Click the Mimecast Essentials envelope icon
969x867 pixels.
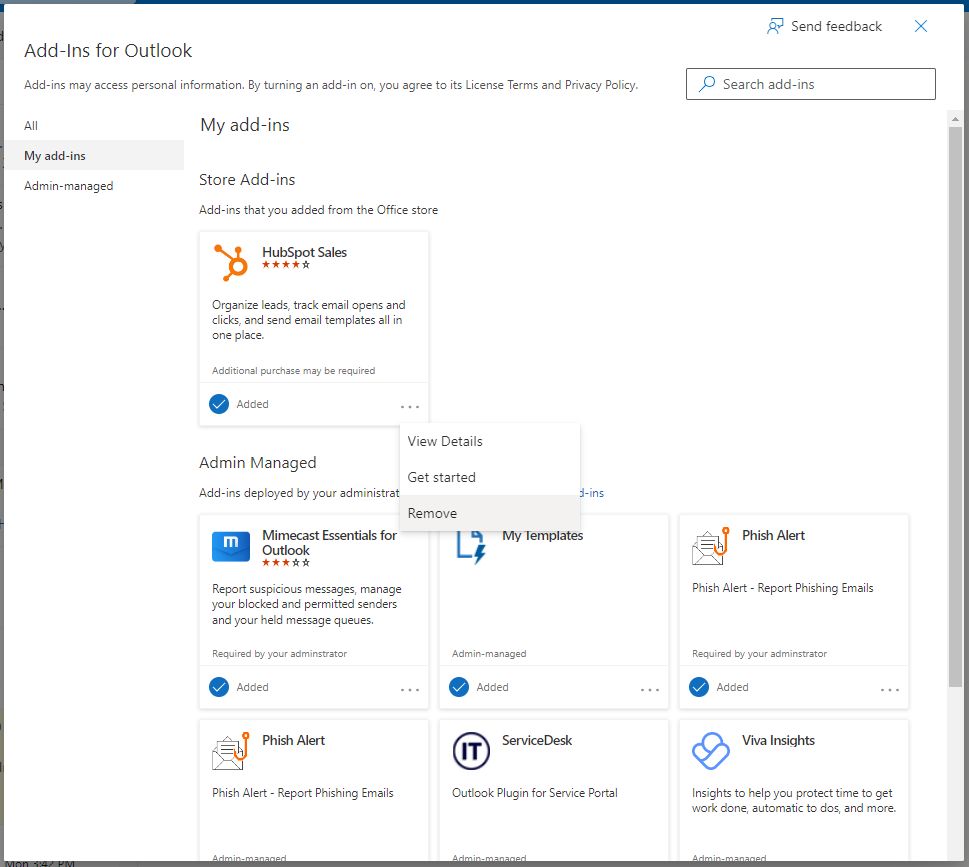[231, 547]
